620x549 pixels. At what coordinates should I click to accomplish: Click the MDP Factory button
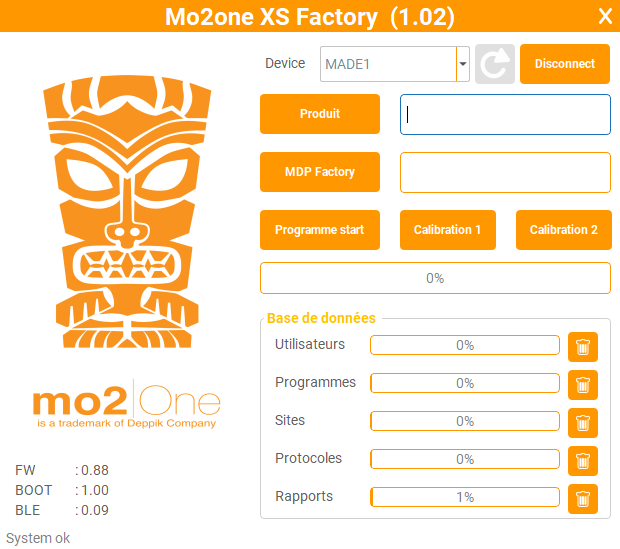tap(320, 172)
